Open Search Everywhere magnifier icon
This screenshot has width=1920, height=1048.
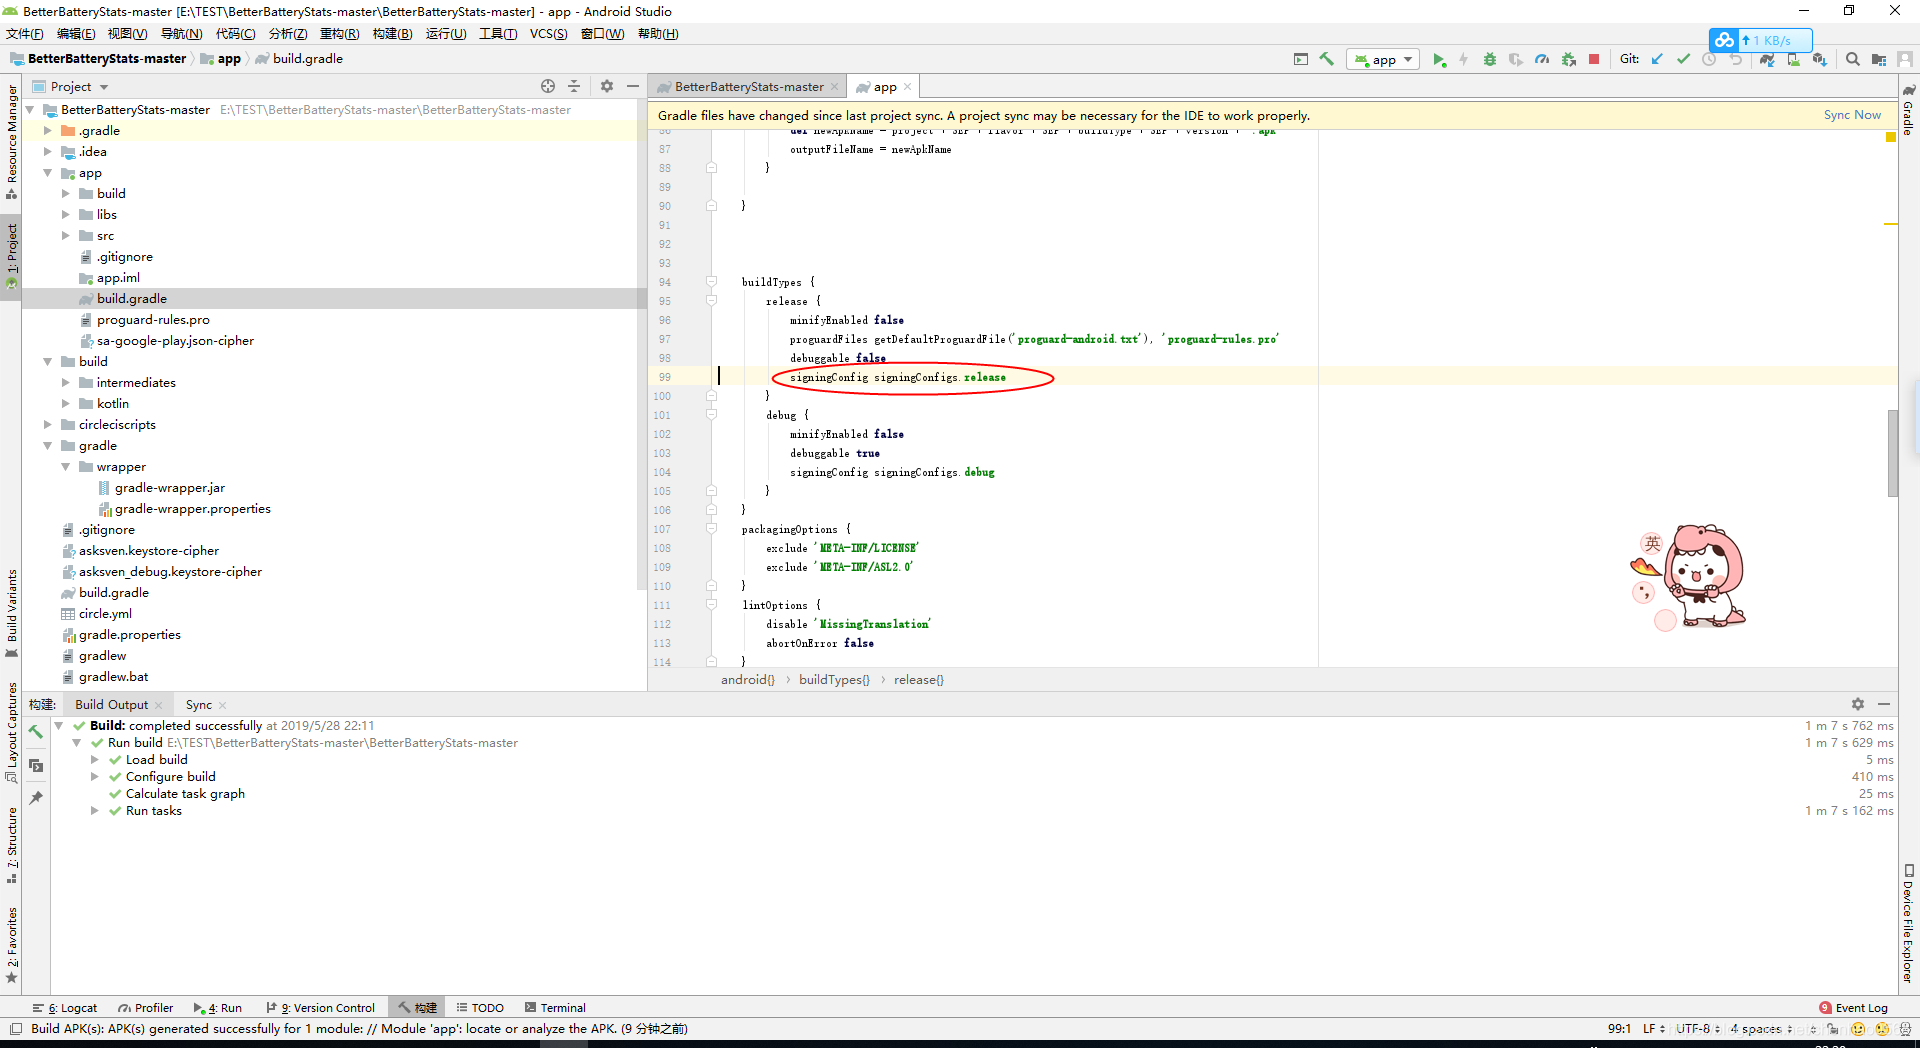coord(1853,59)
